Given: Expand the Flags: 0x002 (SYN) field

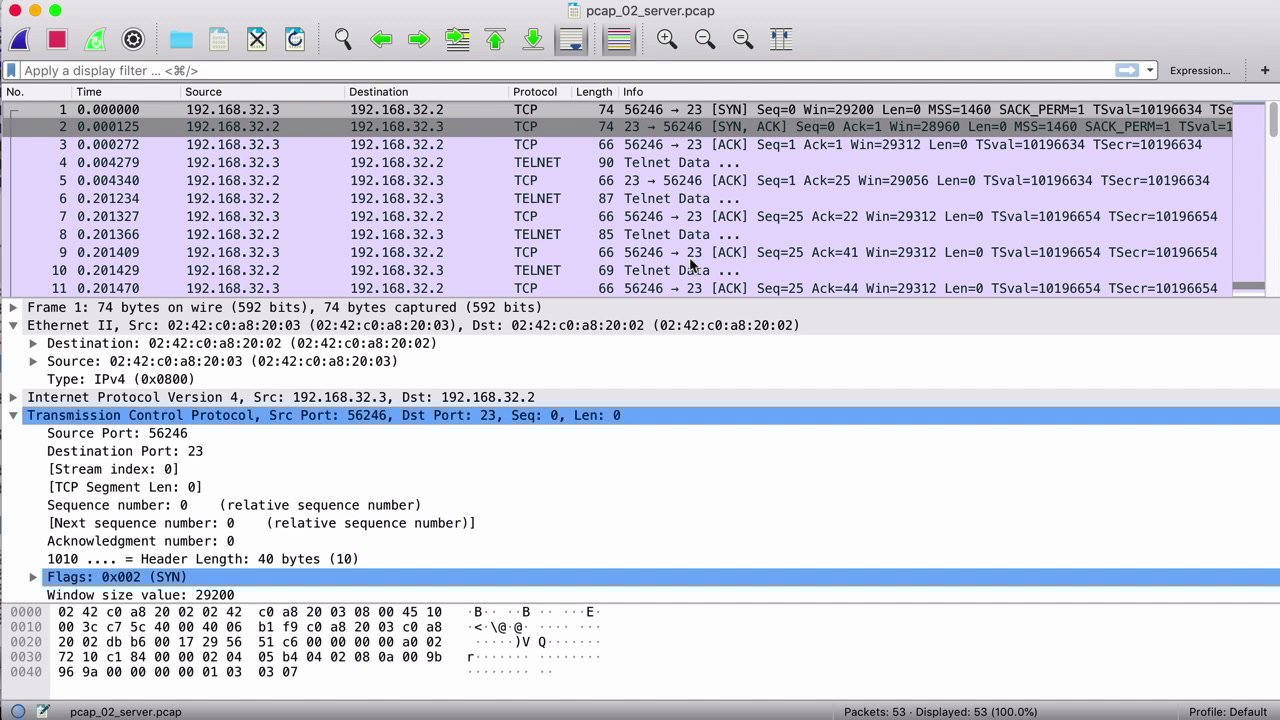Looking at the screenshot, I should 33,577.
